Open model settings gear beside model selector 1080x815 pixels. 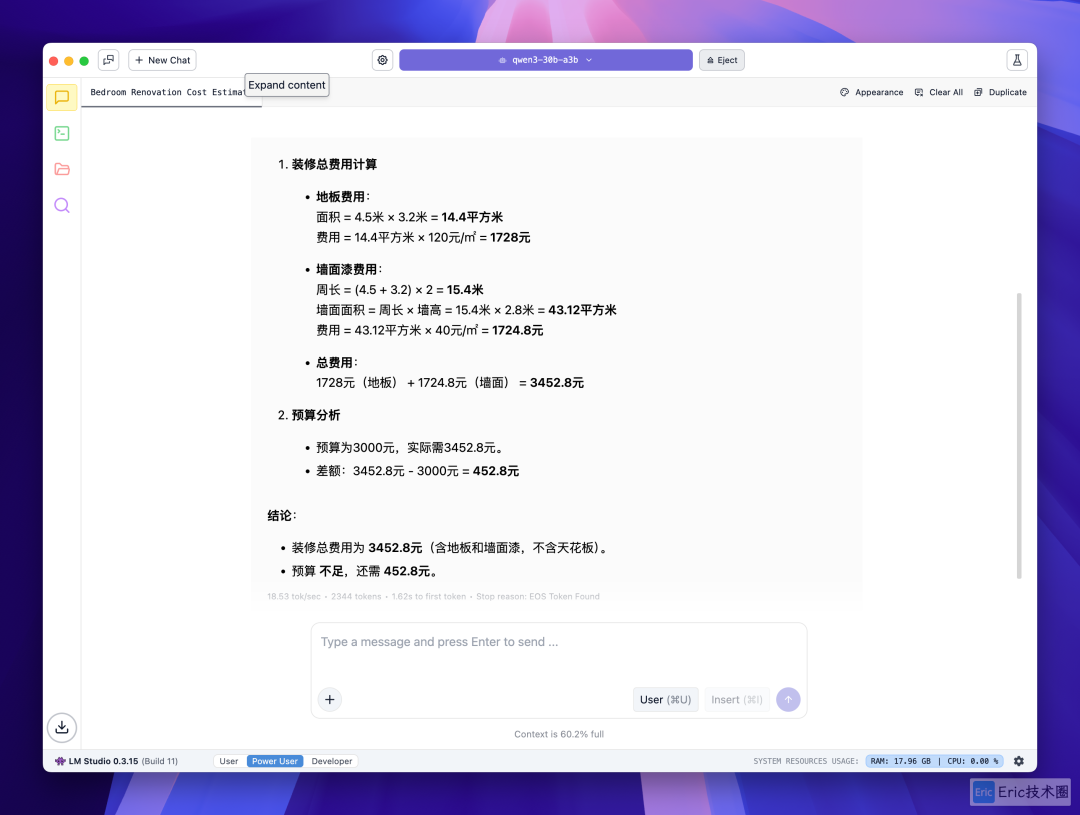pyautogui.click(x=382, y=60)
